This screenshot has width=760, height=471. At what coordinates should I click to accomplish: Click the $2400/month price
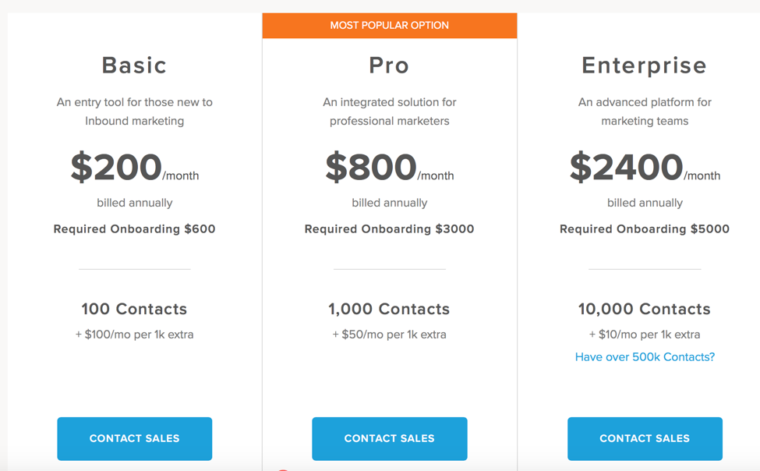pos(644,168)
